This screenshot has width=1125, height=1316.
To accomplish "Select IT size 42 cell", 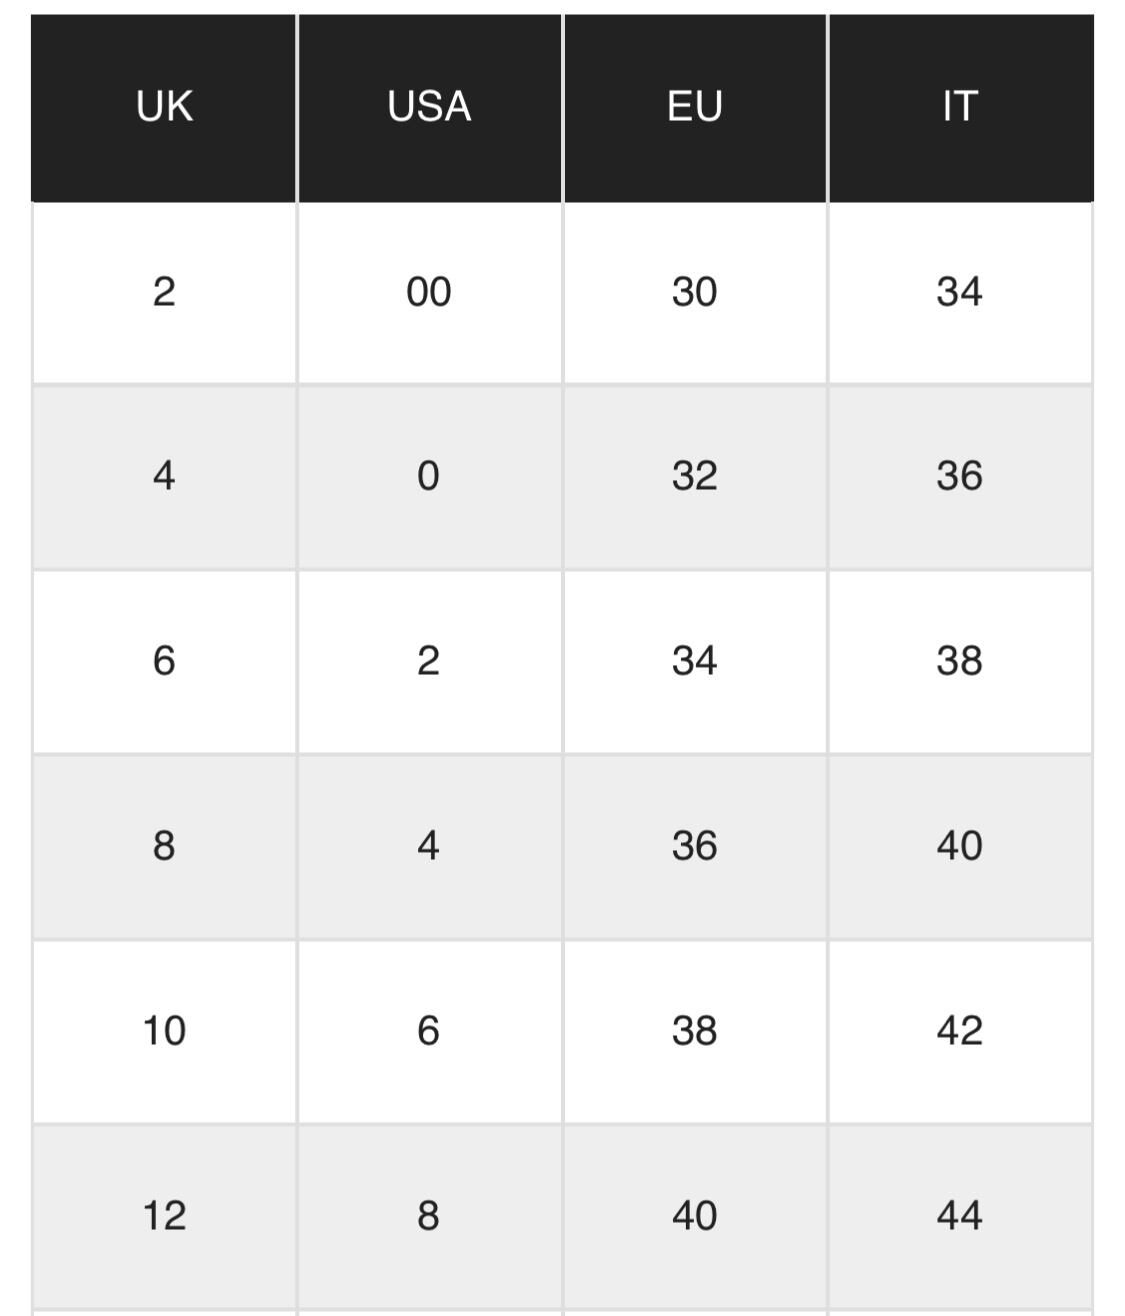I will tap(959, 1031).
